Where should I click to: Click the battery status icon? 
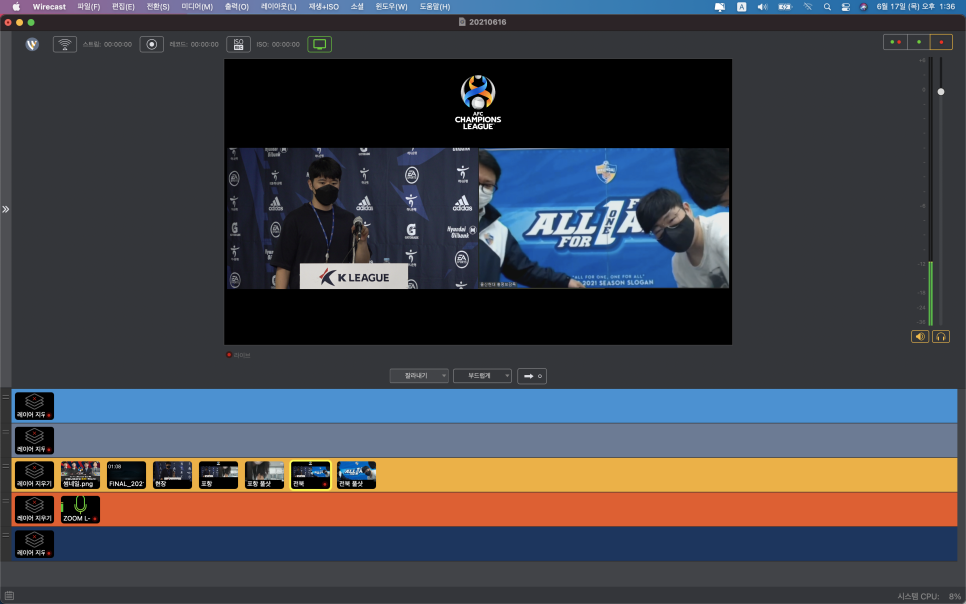(785, 7)
